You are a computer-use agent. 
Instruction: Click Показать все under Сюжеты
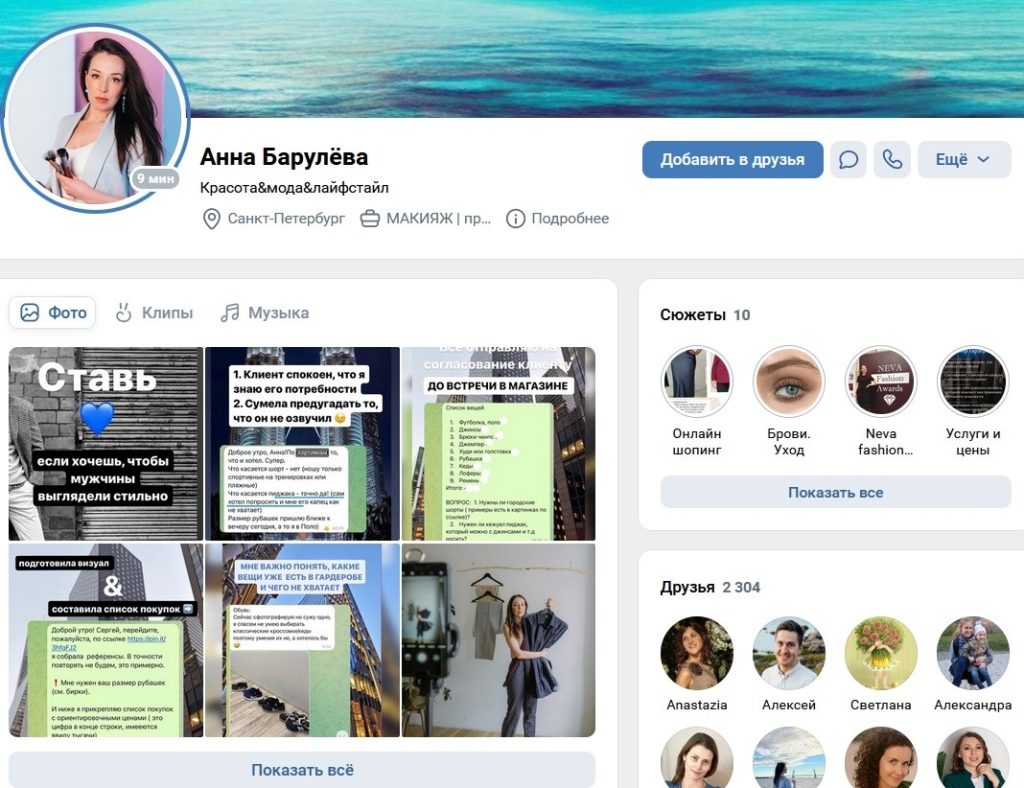(835, 492)
